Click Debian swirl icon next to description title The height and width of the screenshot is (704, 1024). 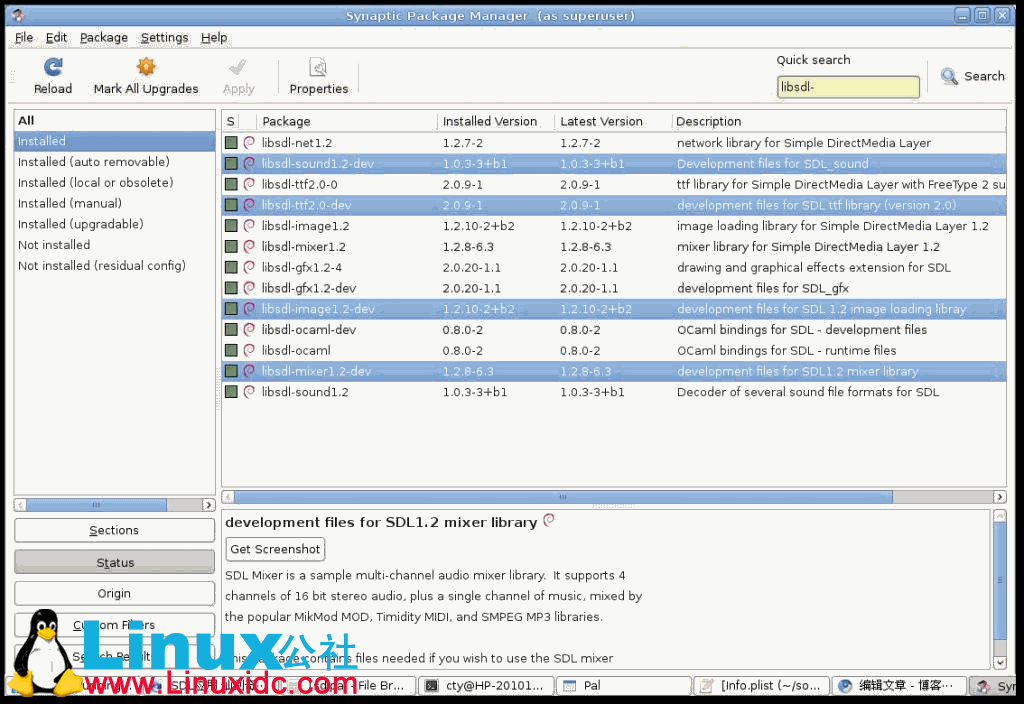tap(548, 521)
